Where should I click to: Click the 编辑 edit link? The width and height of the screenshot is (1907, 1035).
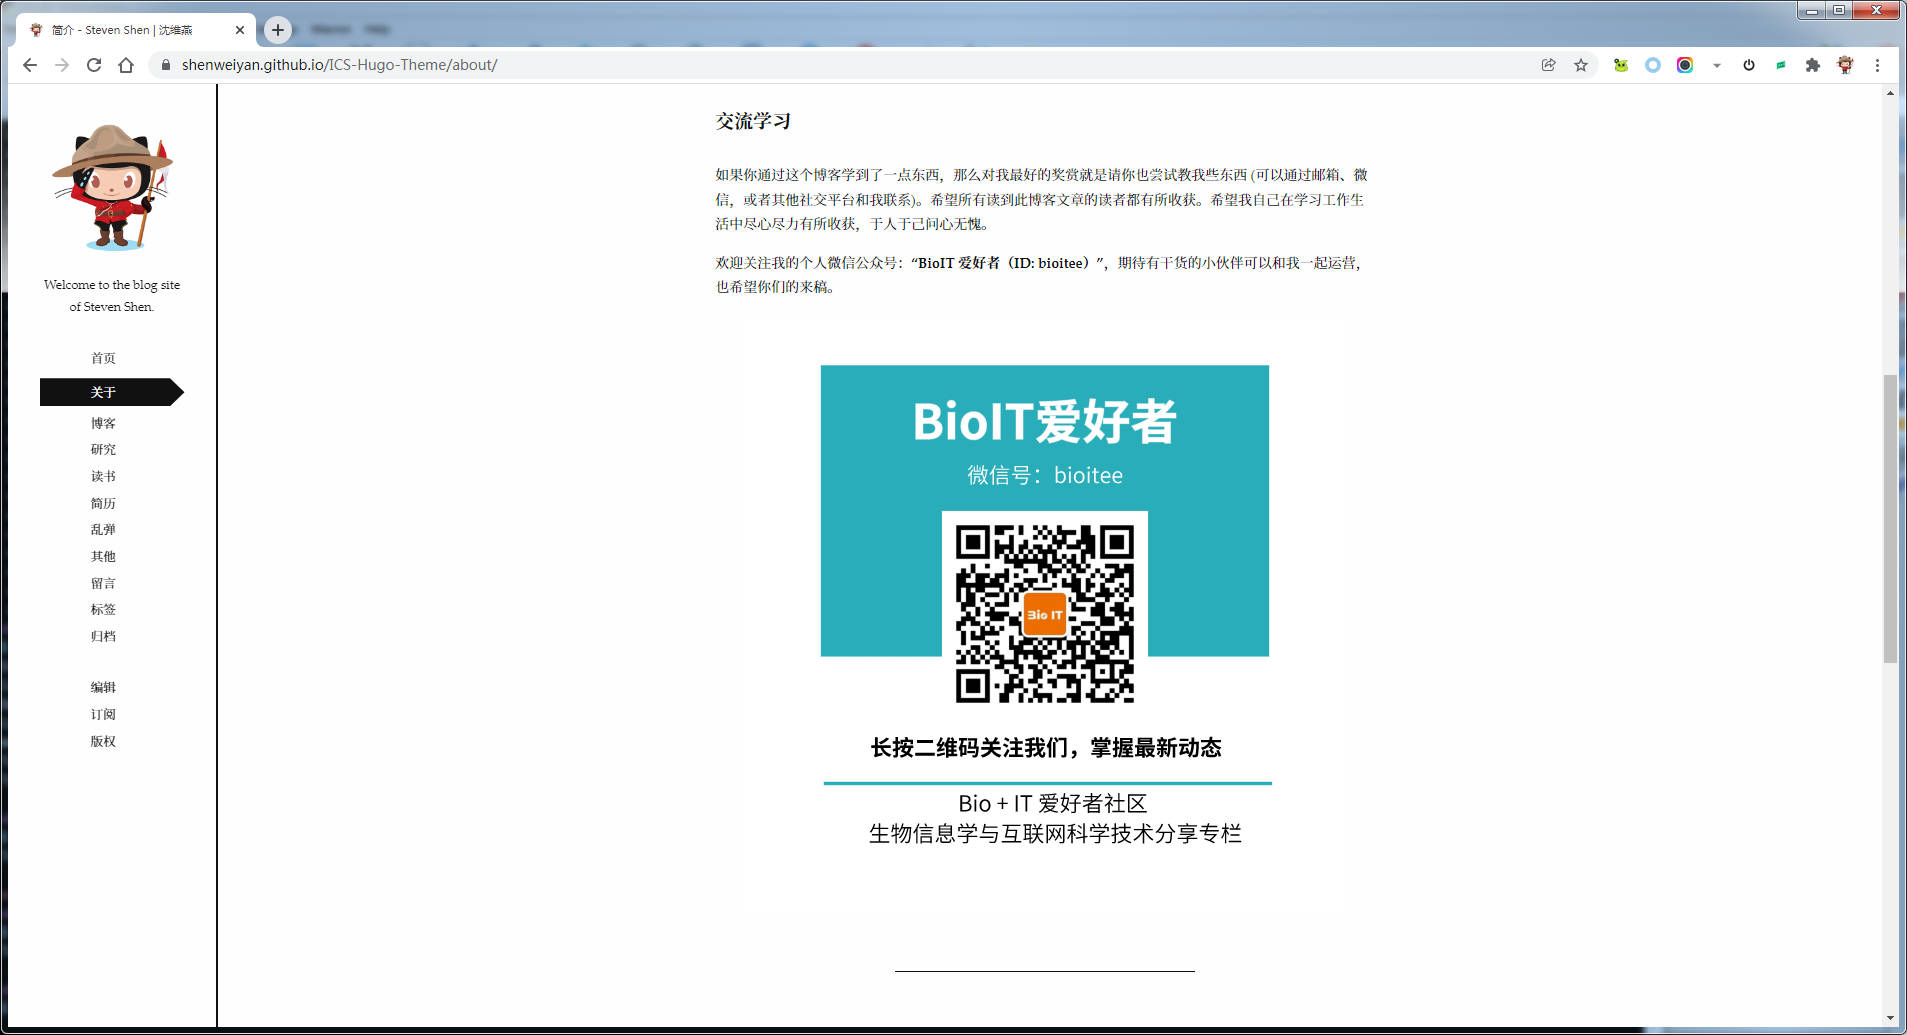pos(103,687)
